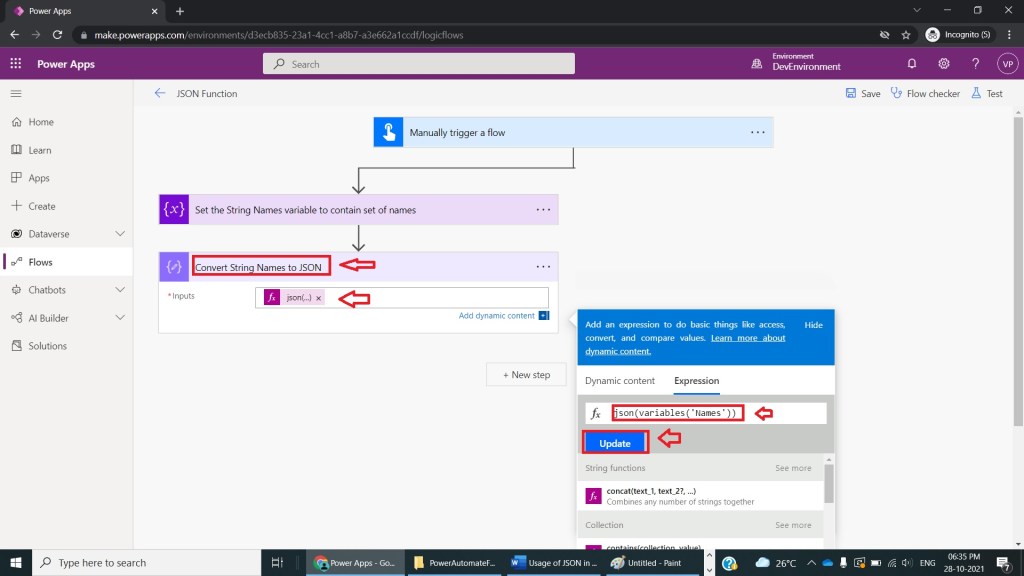Expand the AI Builder navigation section
Viewport: 1024px width, 576px height.
120,318
